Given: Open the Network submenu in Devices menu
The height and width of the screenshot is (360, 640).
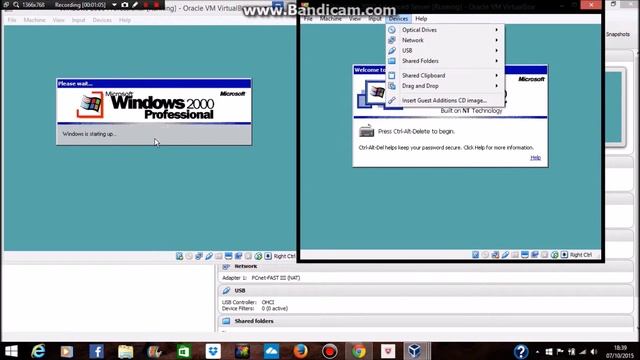Looking at the screenshot, I should coord(445,40).
